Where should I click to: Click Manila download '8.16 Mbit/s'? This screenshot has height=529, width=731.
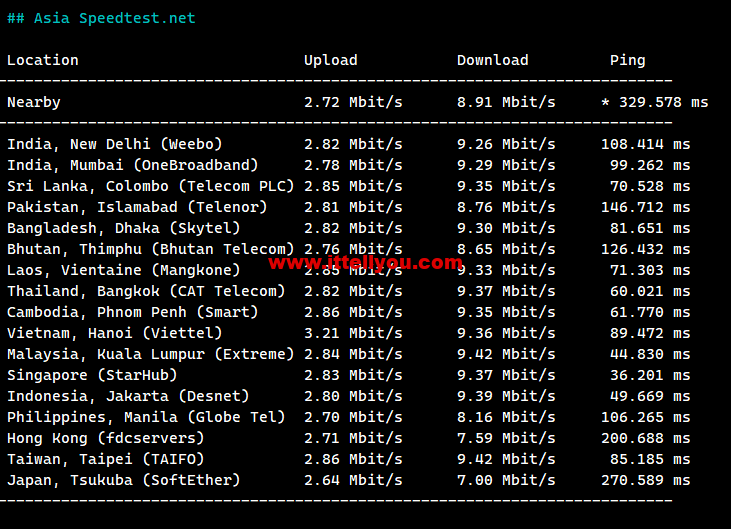506,417
